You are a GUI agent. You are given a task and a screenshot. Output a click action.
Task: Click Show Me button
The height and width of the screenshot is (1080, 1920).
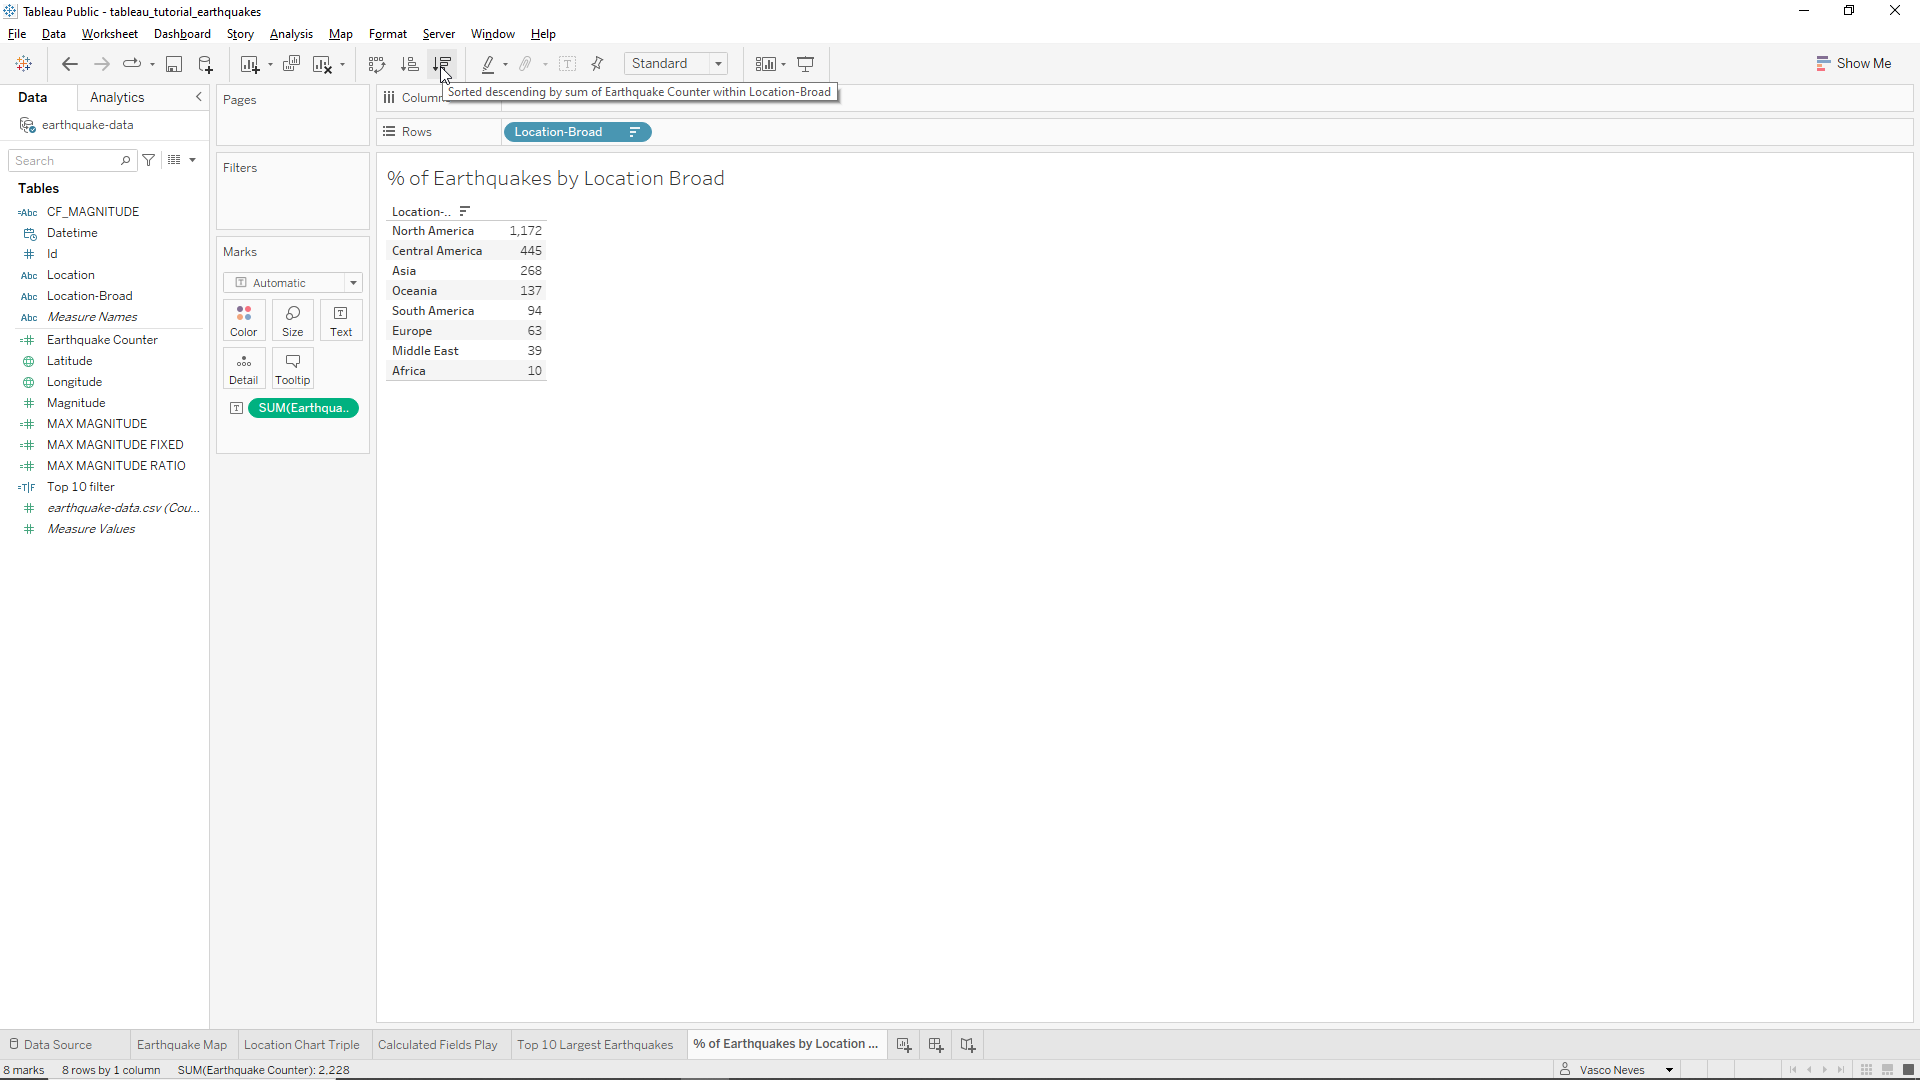[x=1853, y=63]
